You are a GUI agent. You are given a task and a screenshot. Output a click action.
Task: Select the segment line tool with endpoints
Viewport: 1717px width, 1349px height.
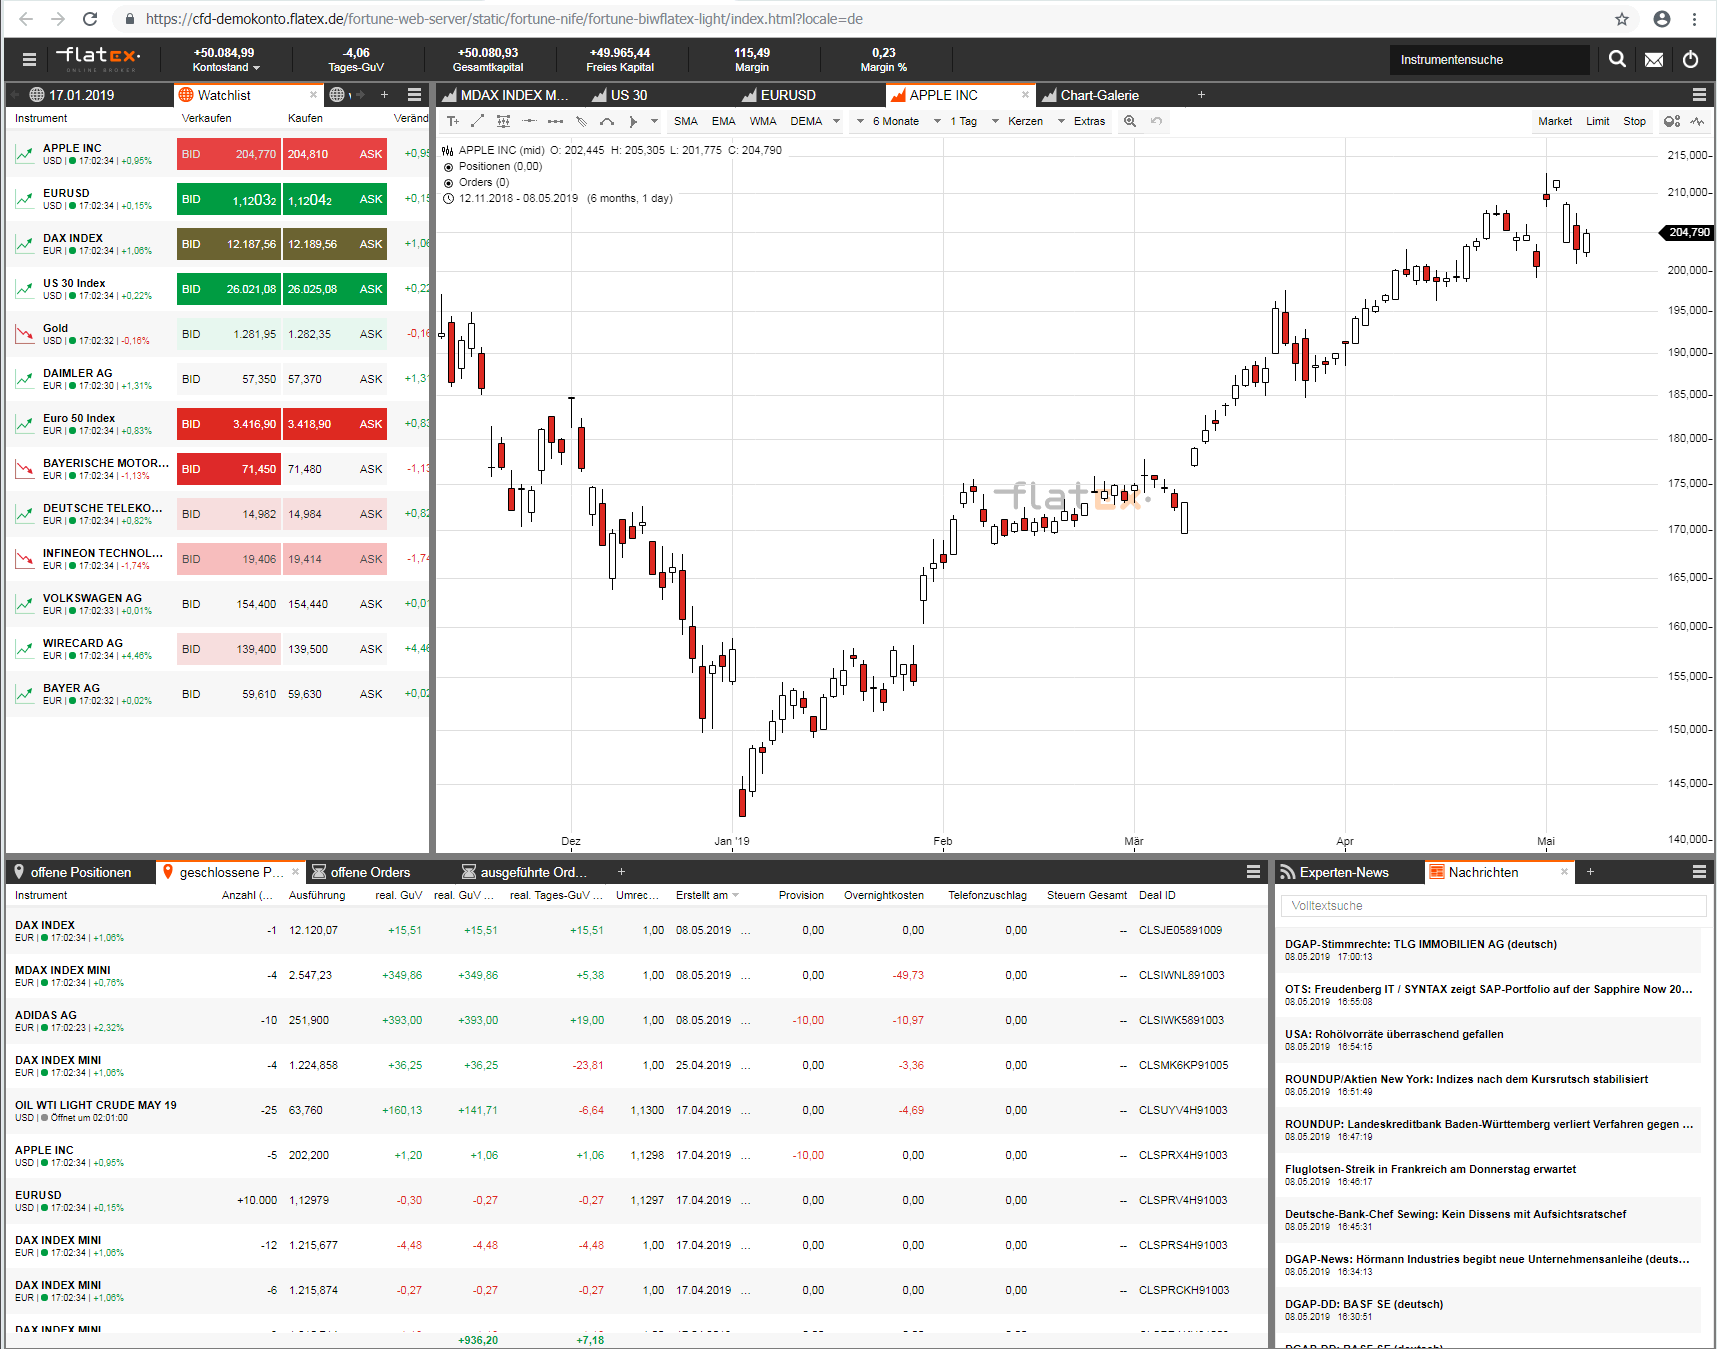555,121
